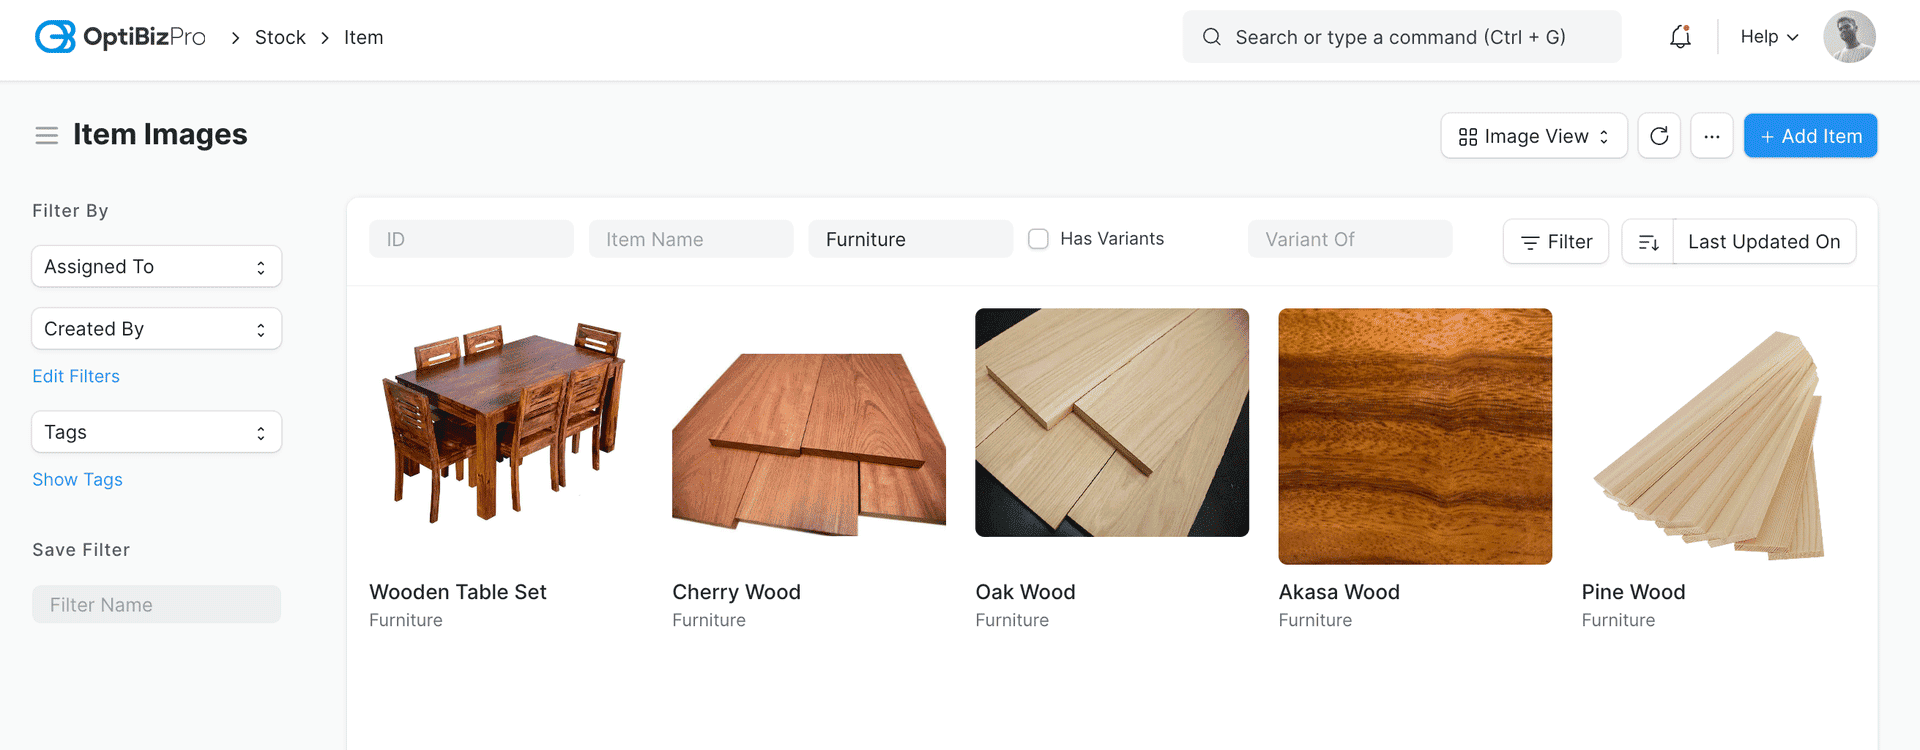Click the Edit Filters link
Viewport: 1920px width, 750px height.
tap(76, 376)
